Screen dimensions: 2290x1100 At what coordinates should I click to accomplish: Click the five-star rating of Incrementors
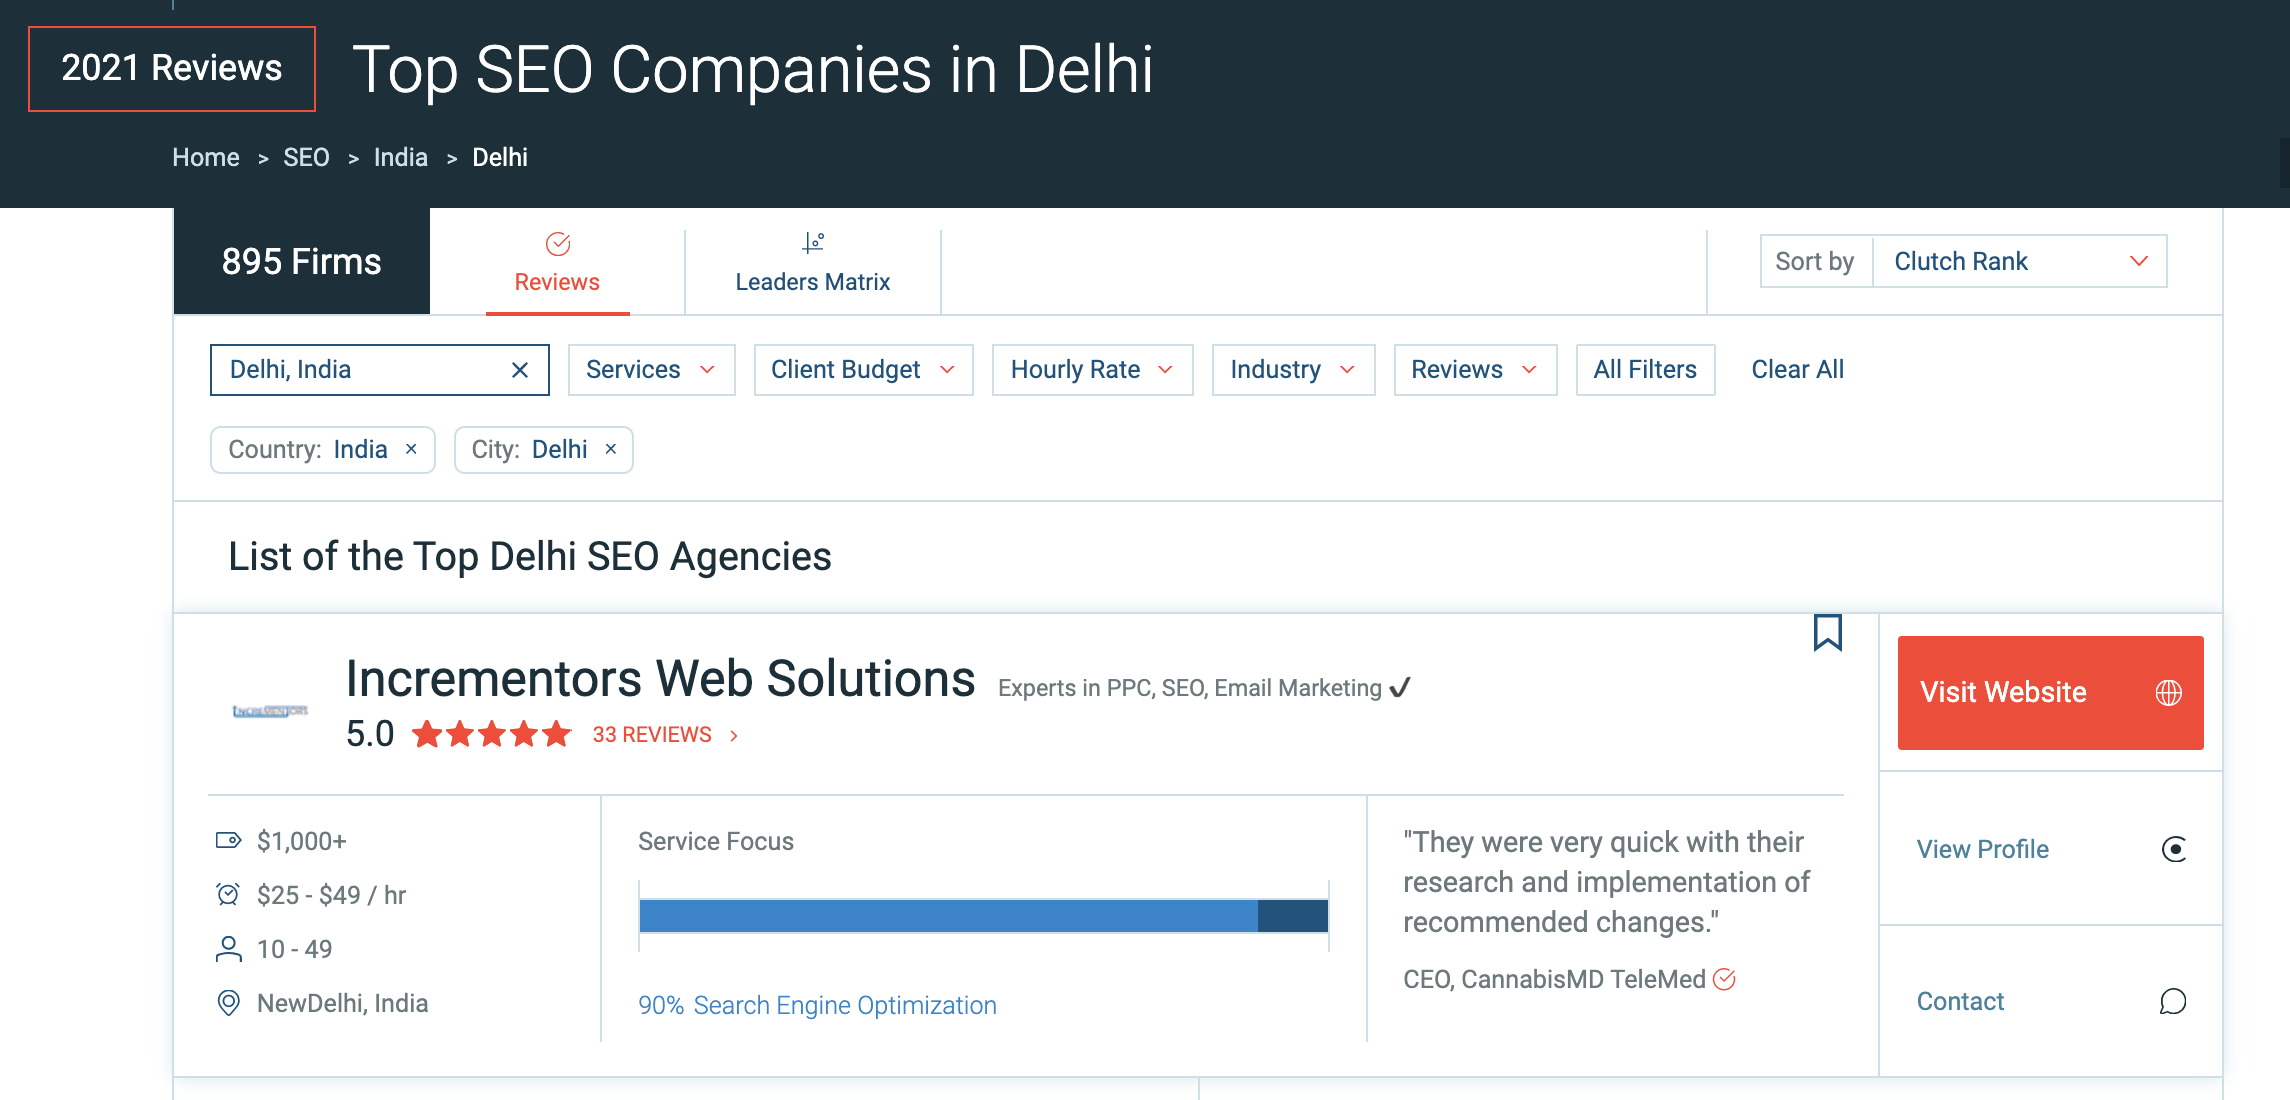491,735
